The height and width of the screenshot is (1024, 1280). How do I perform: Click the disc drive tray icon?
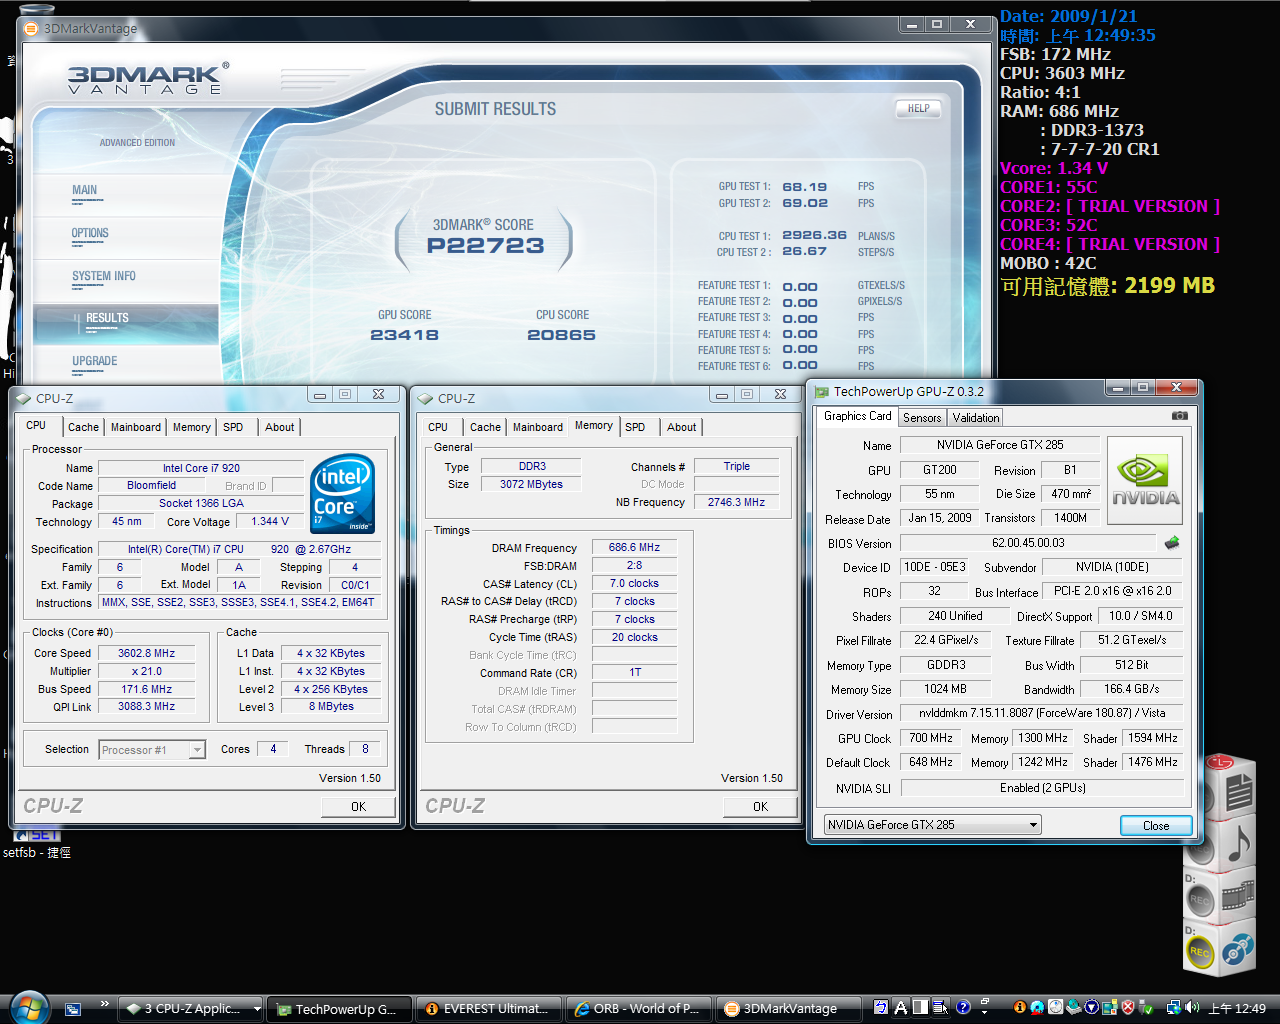coord(1074,1008)
